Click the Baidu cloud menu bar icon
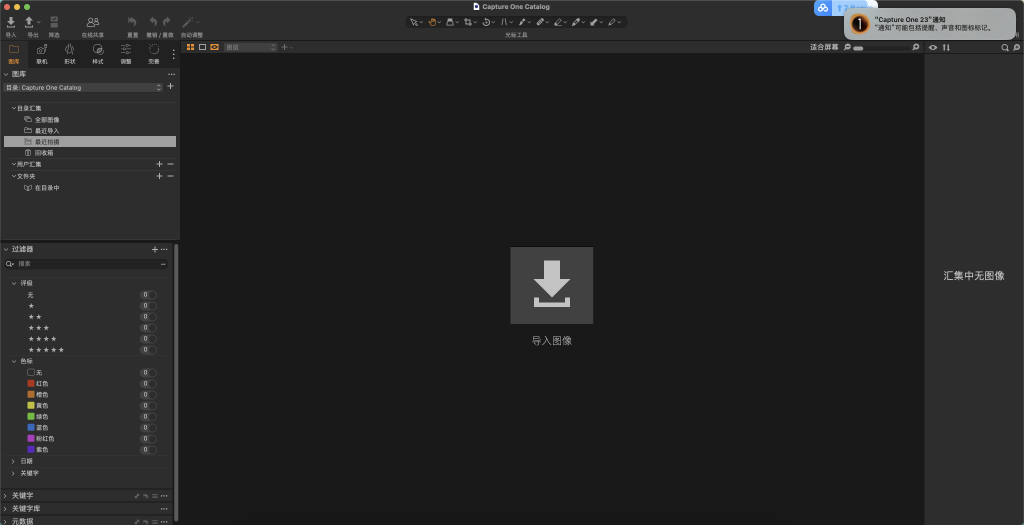 [x=823, y=8]
